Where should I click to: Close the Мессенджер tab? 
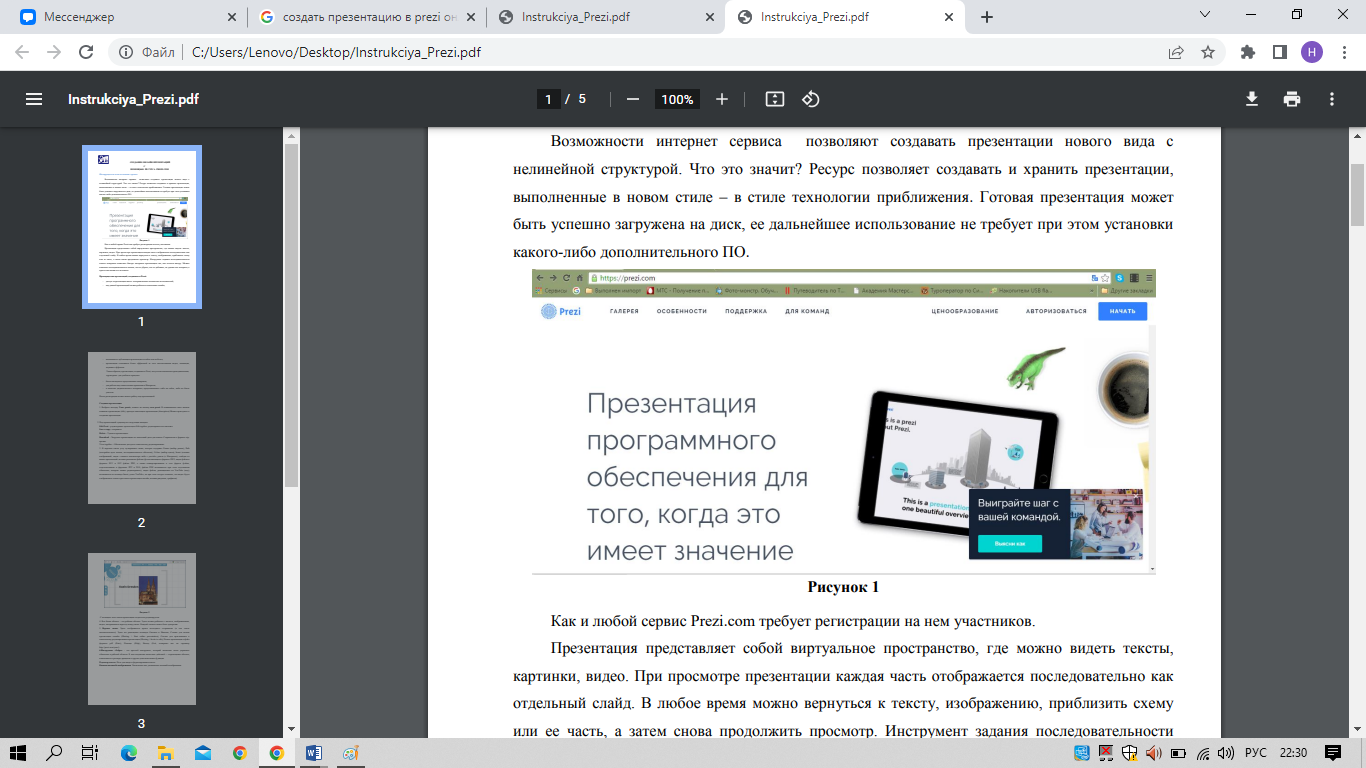click(231, 17)
